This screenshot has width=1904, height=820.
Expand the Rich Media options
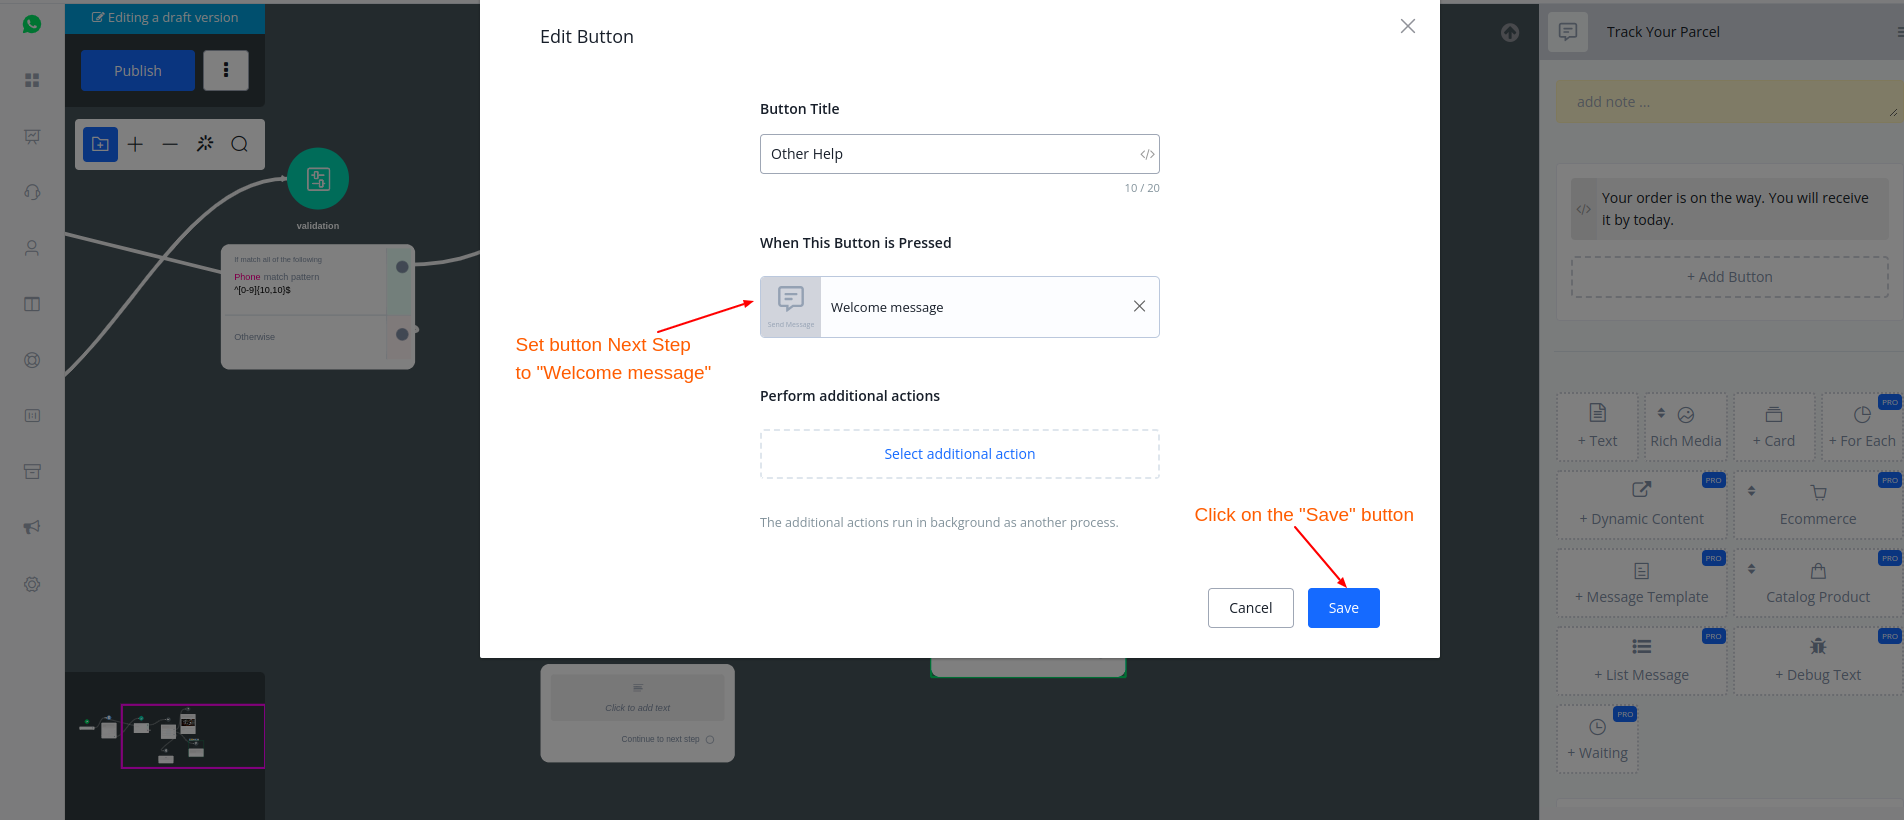click(1685, 427)
